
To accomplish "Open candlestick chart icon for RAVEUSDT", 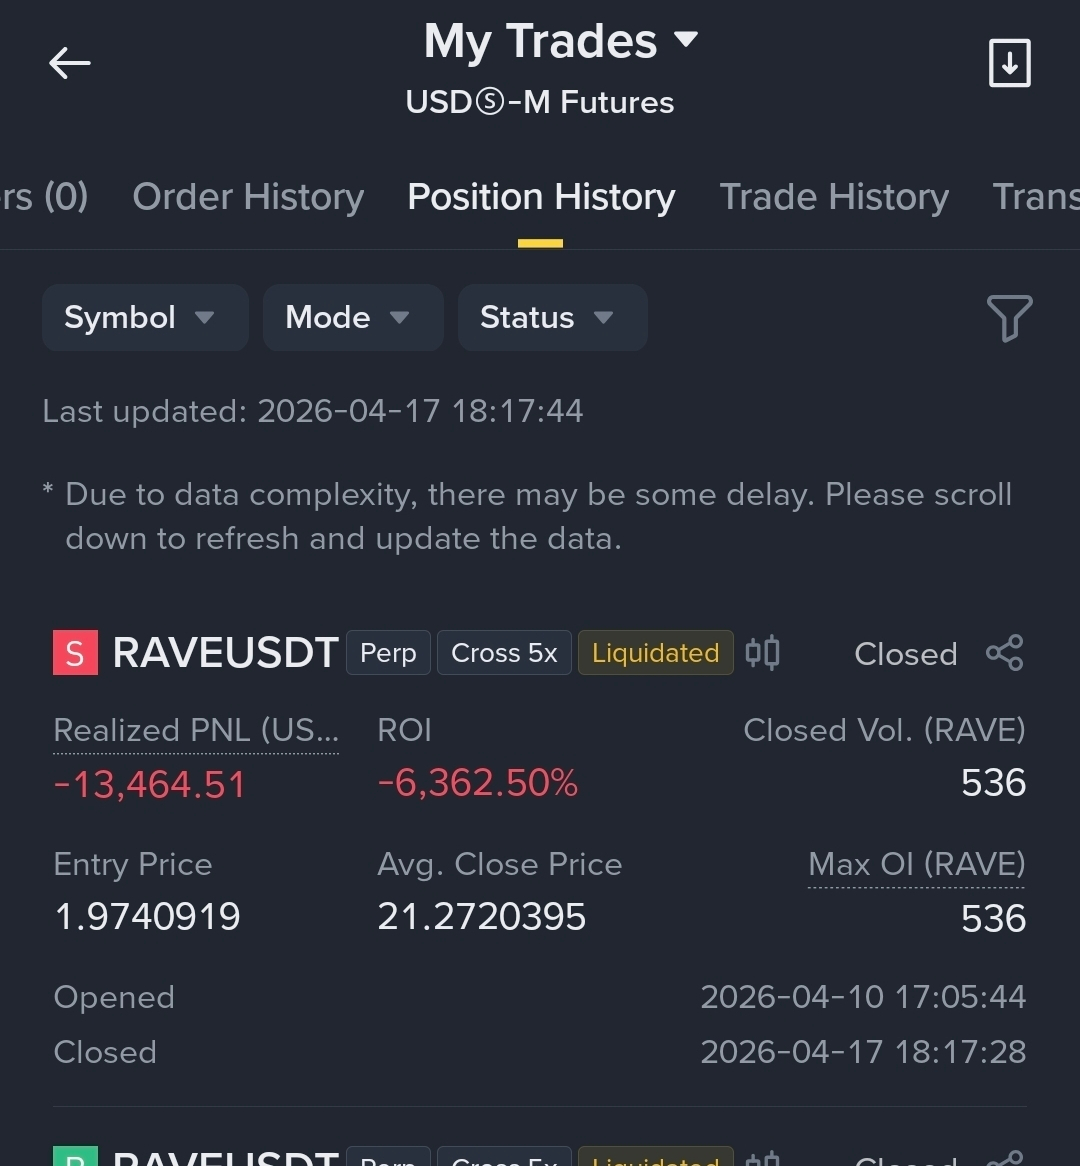I will [x=762, y=653].
